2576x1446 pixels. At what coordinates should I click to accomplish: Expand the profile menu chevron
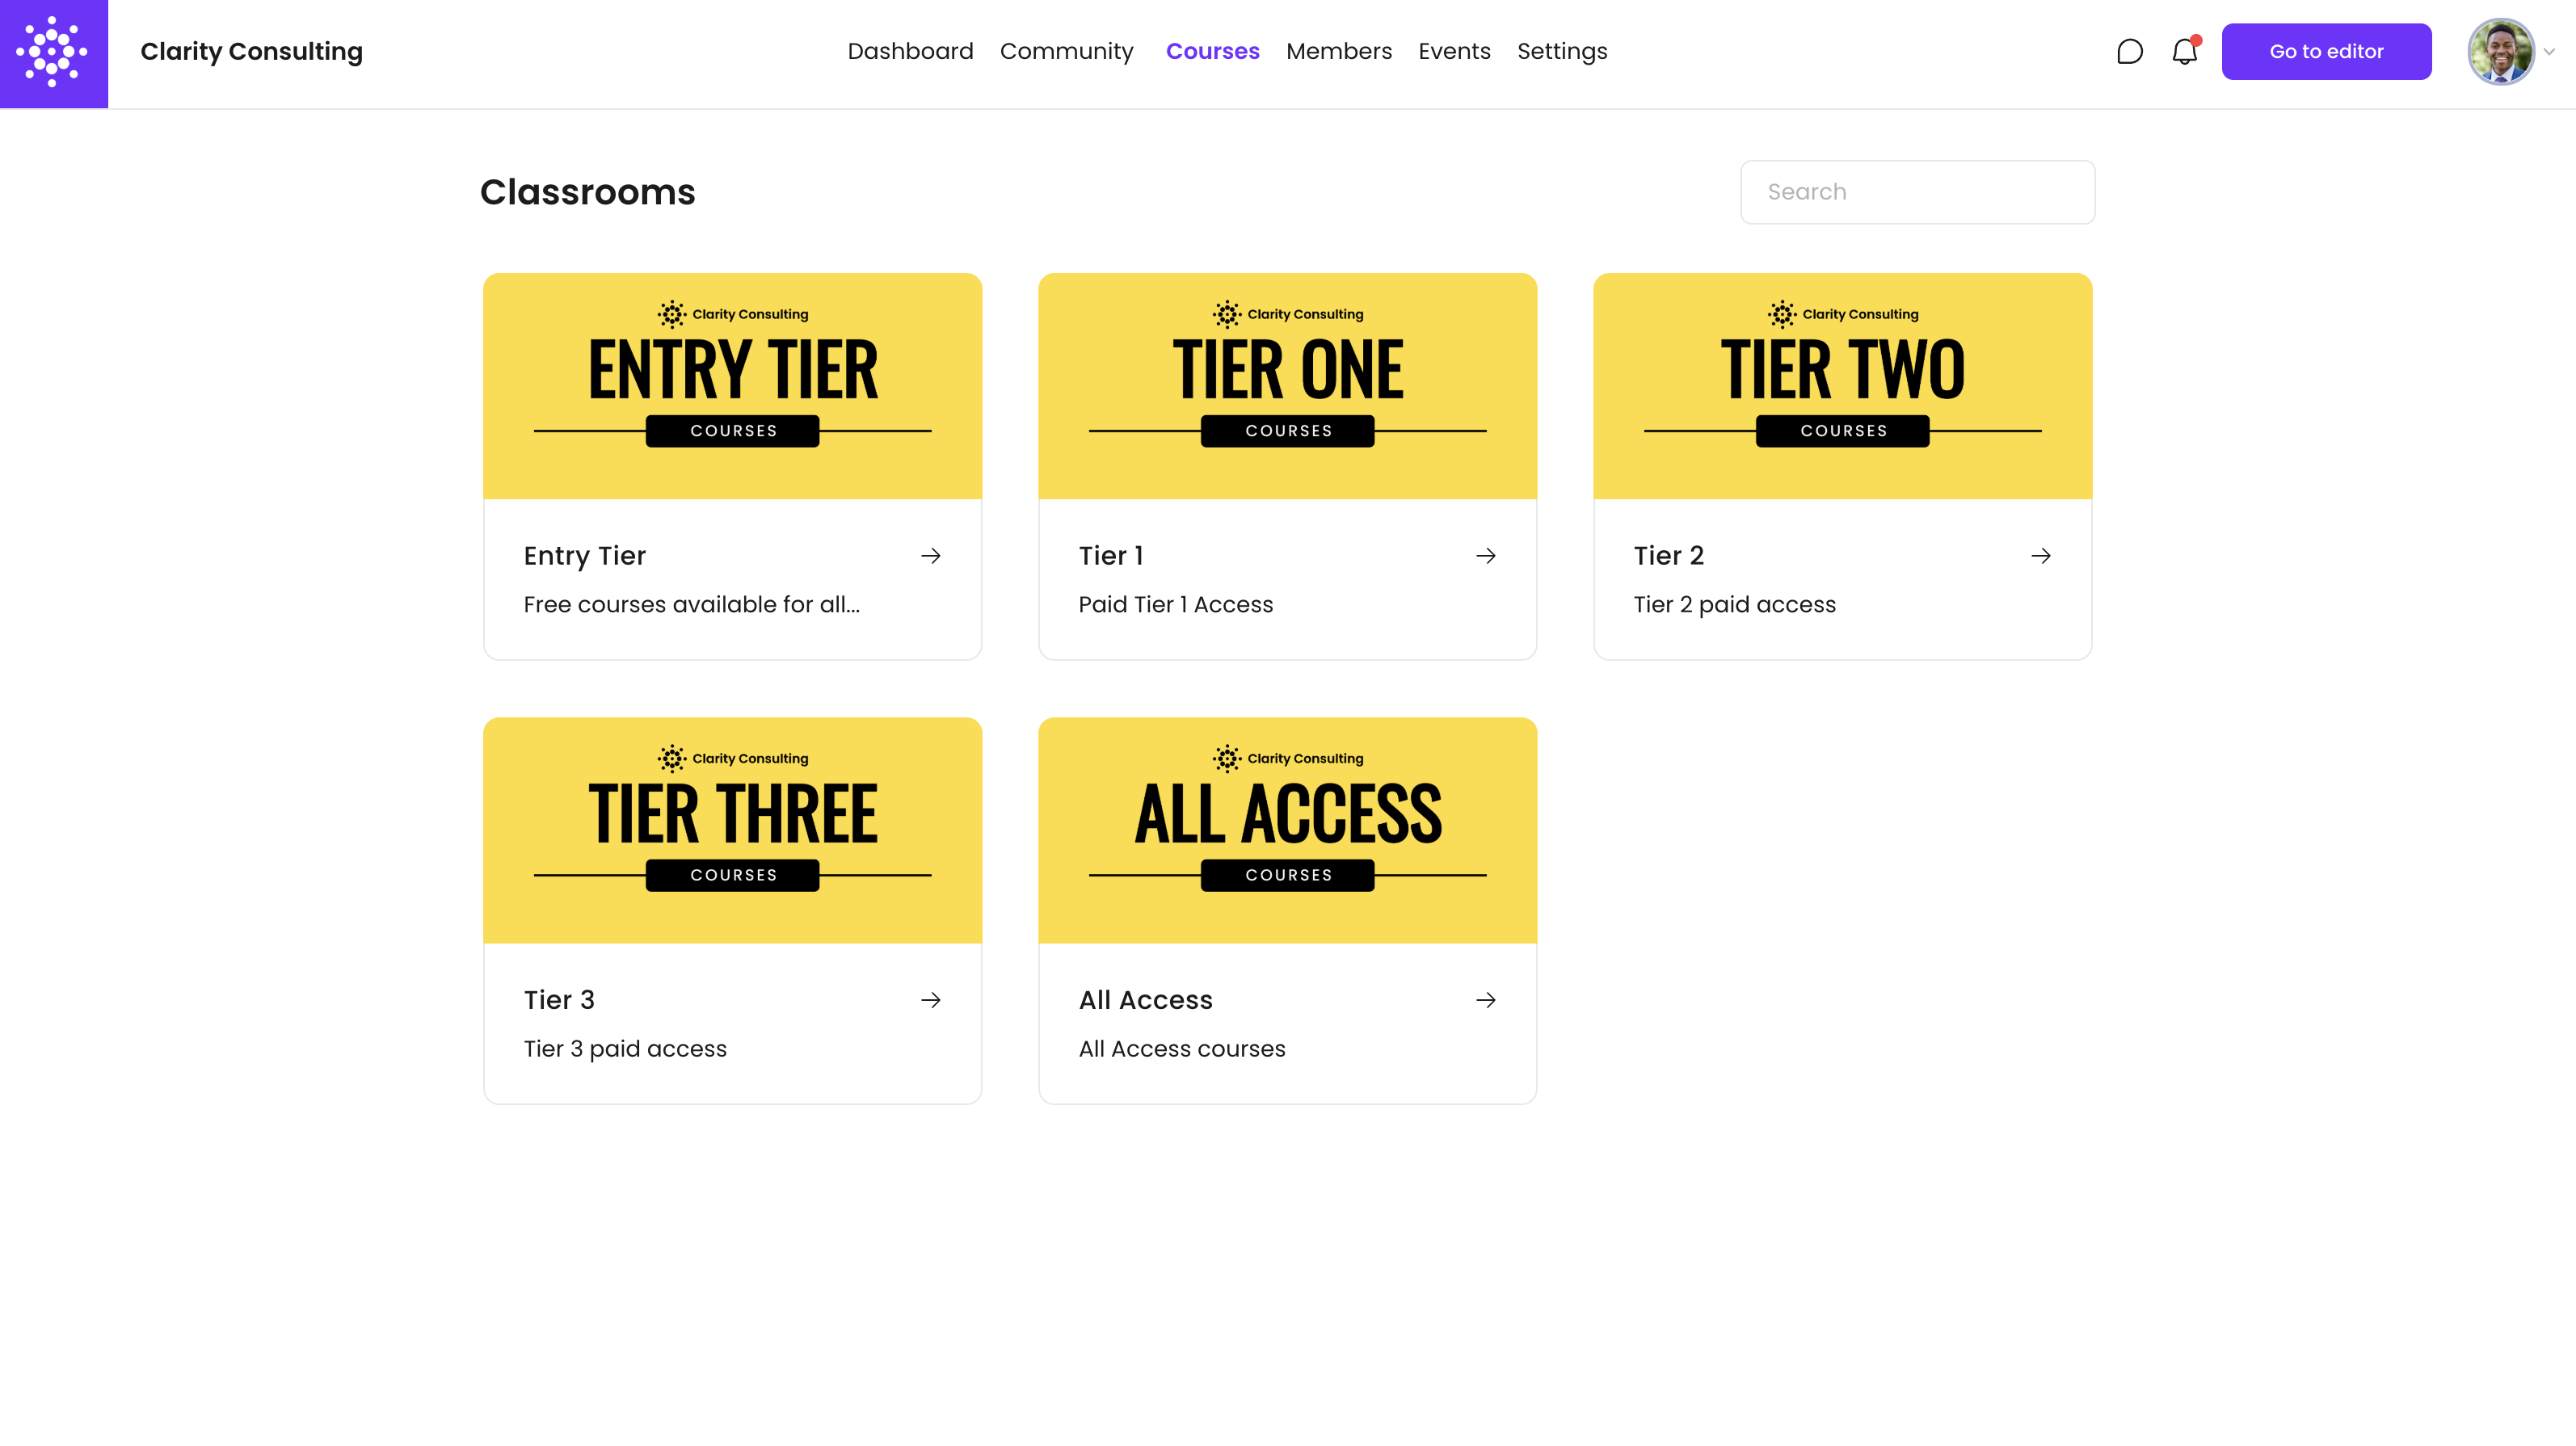point(2549,52)
